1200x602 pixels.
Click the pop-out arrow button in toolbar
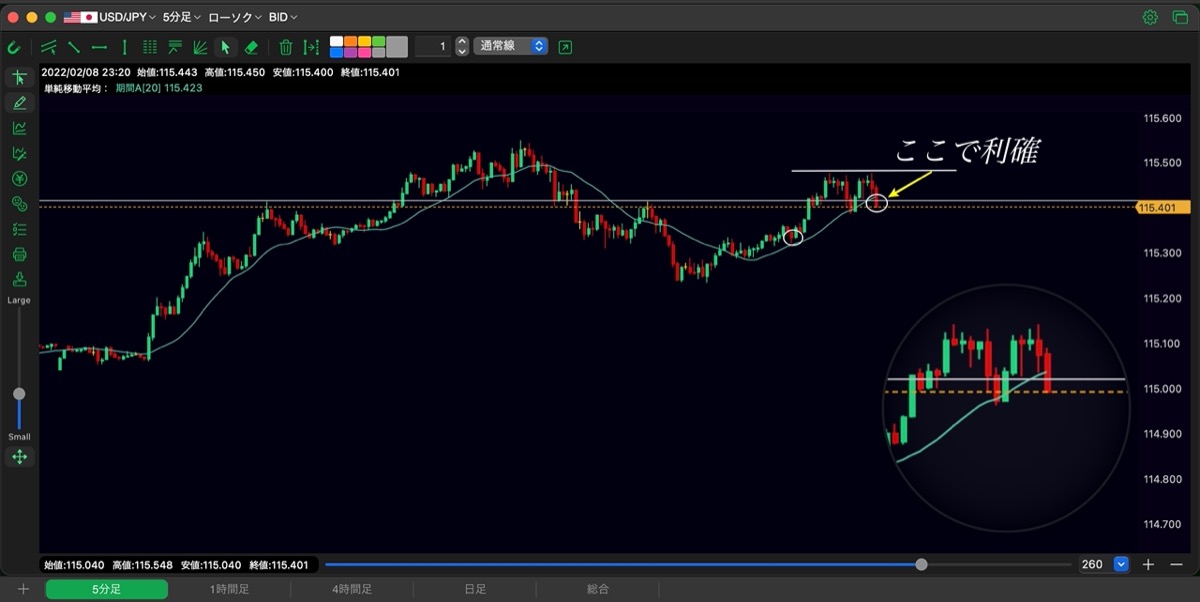point(566,47)
